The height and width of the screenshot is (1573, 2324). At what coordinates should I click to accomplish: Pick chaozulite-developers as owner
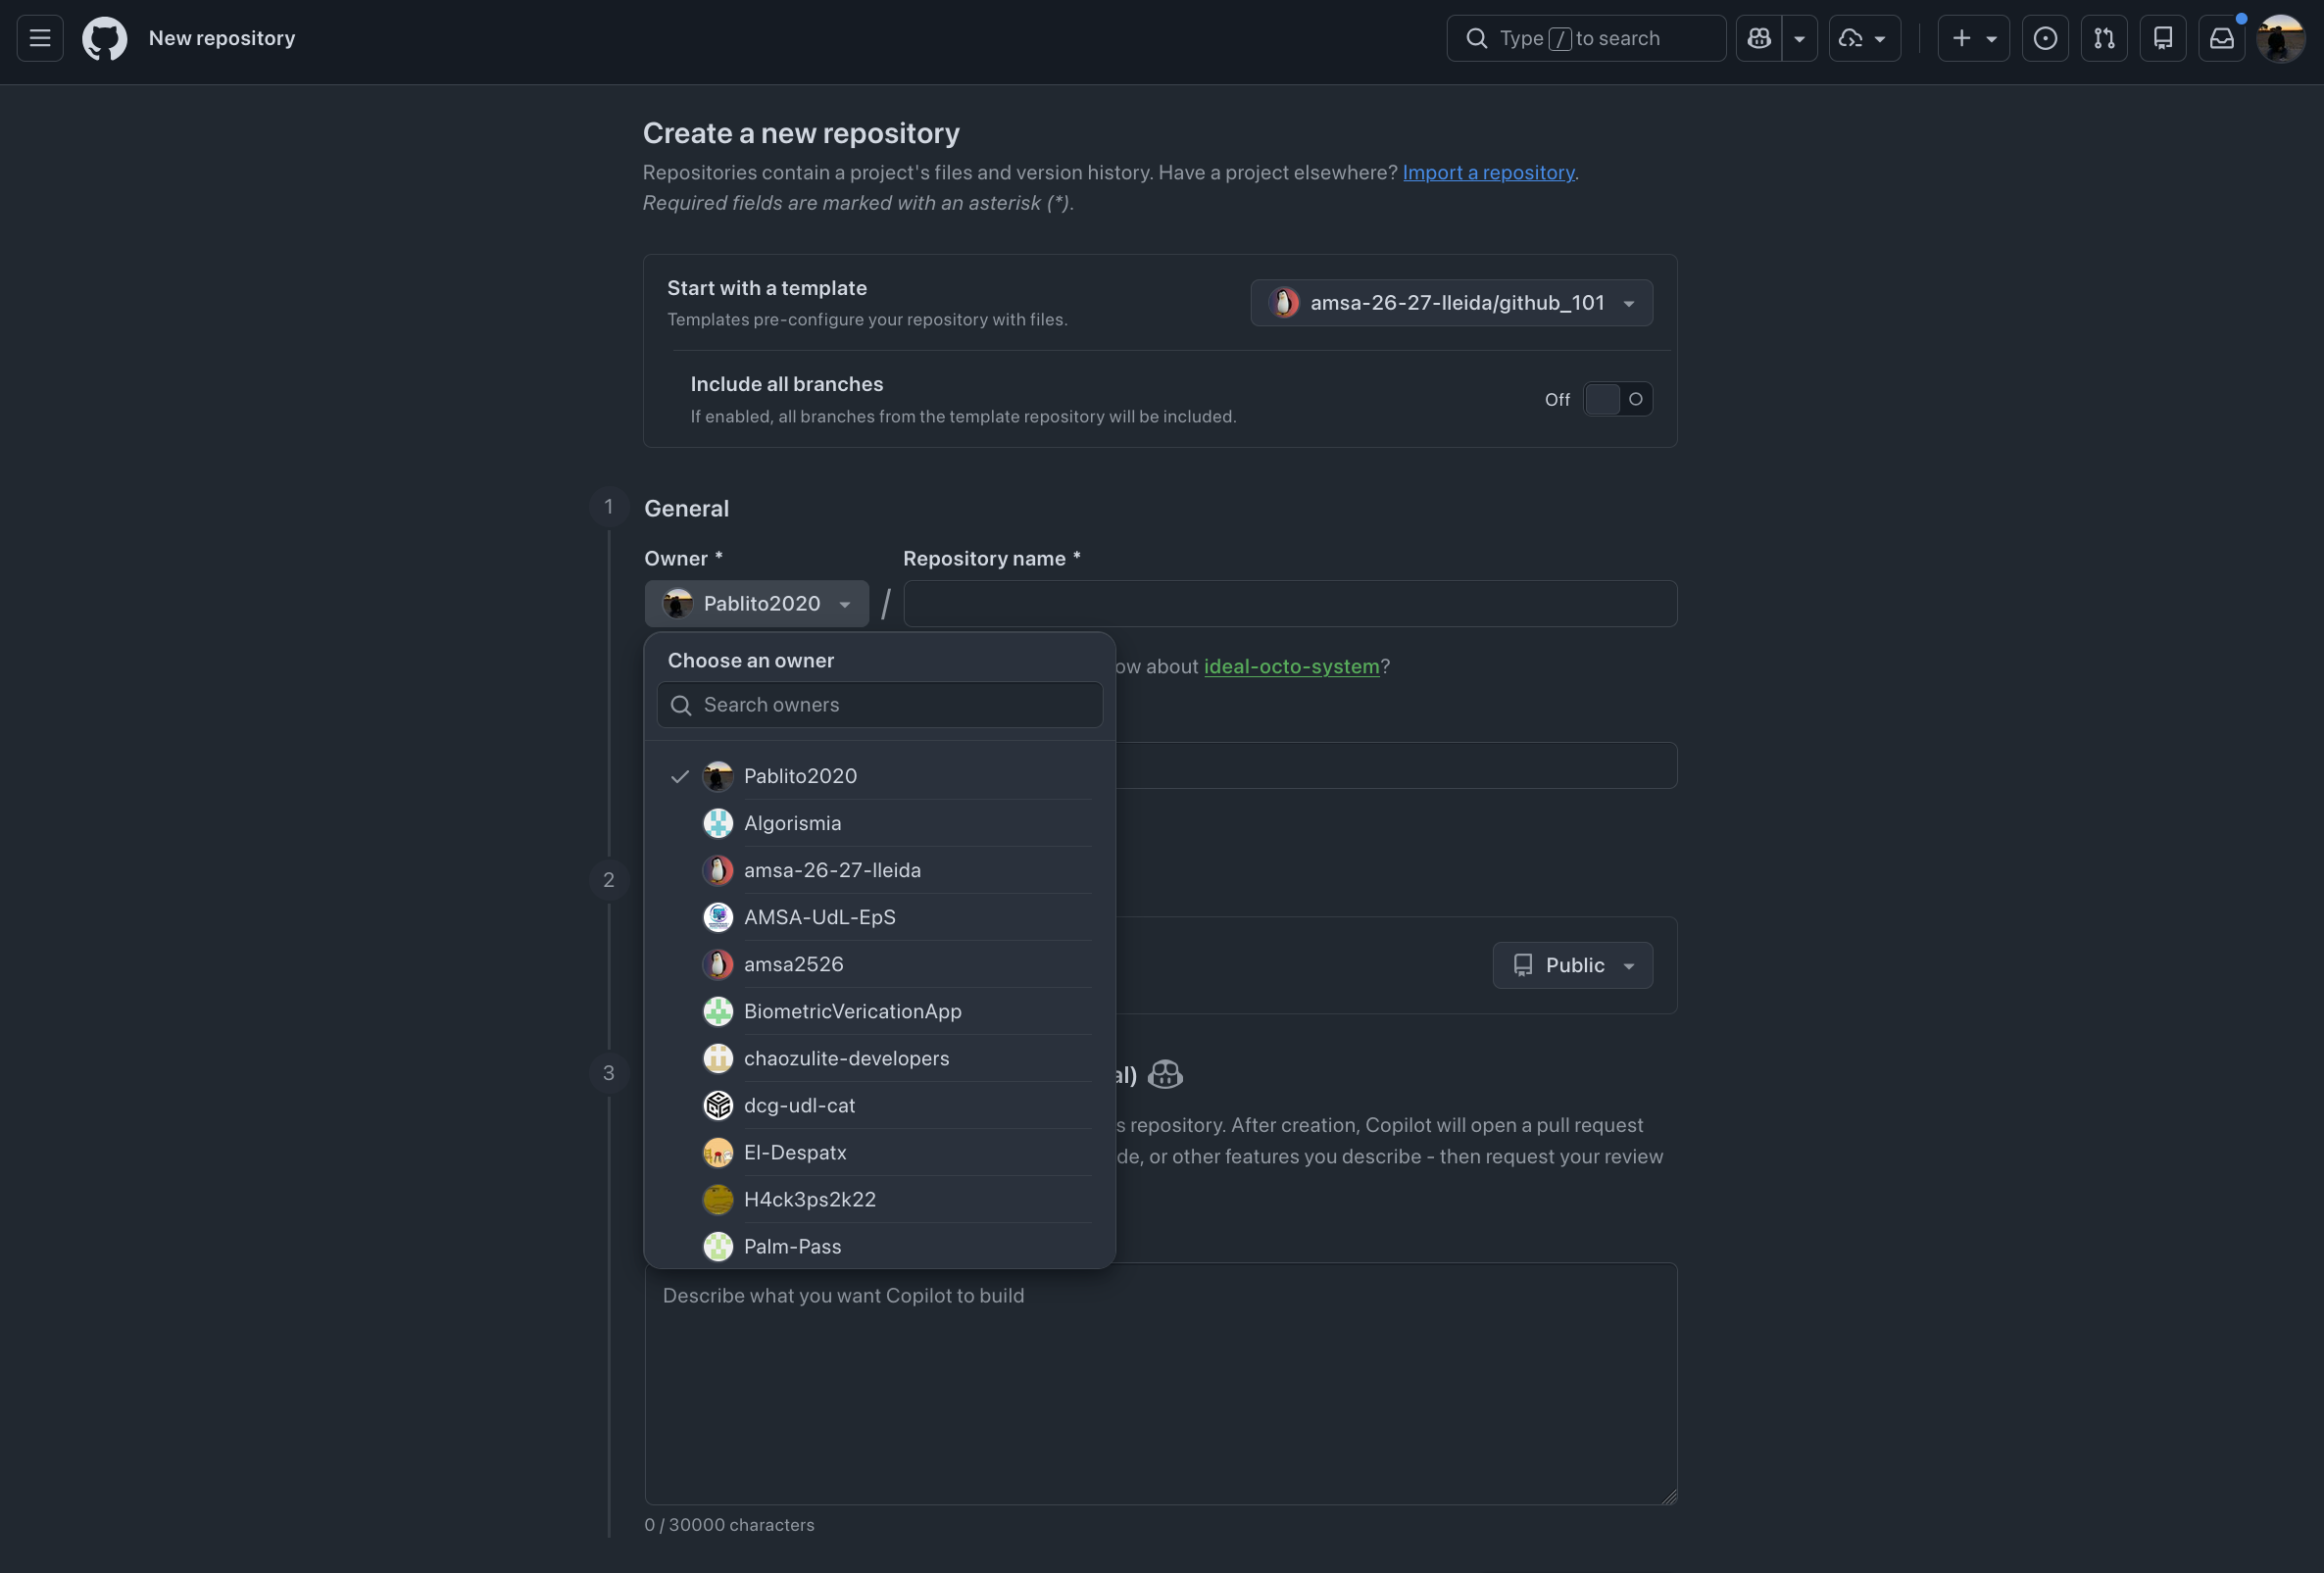coord(880,1058)
